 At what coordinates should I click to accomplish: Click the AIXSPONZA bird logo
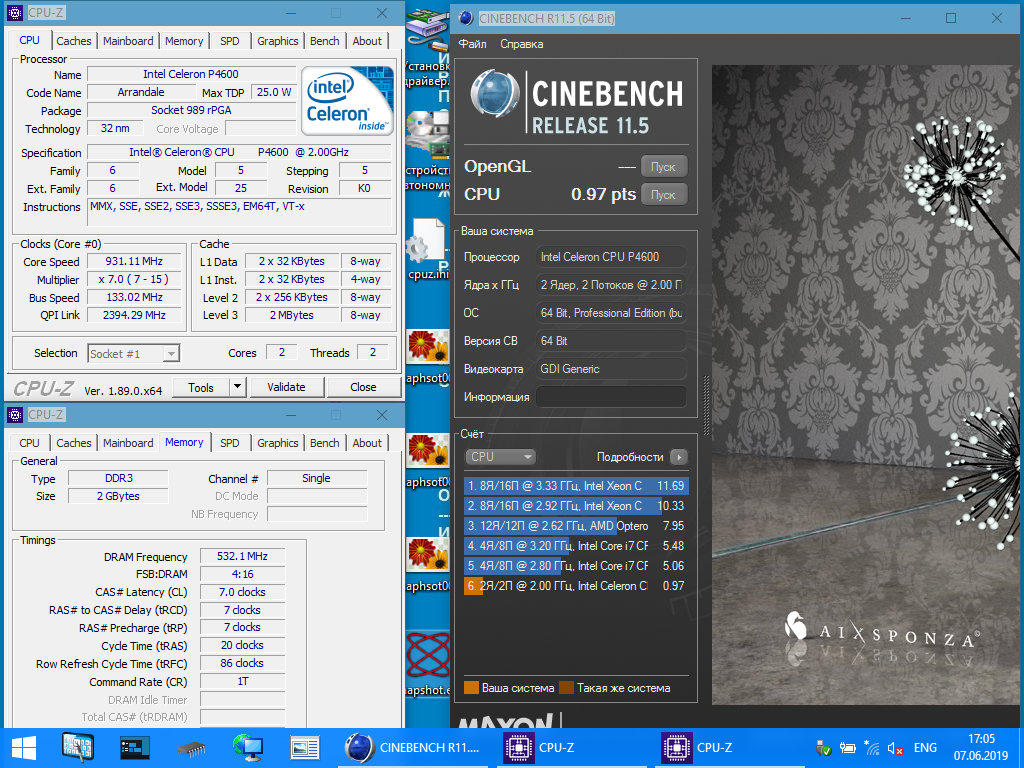795,626
